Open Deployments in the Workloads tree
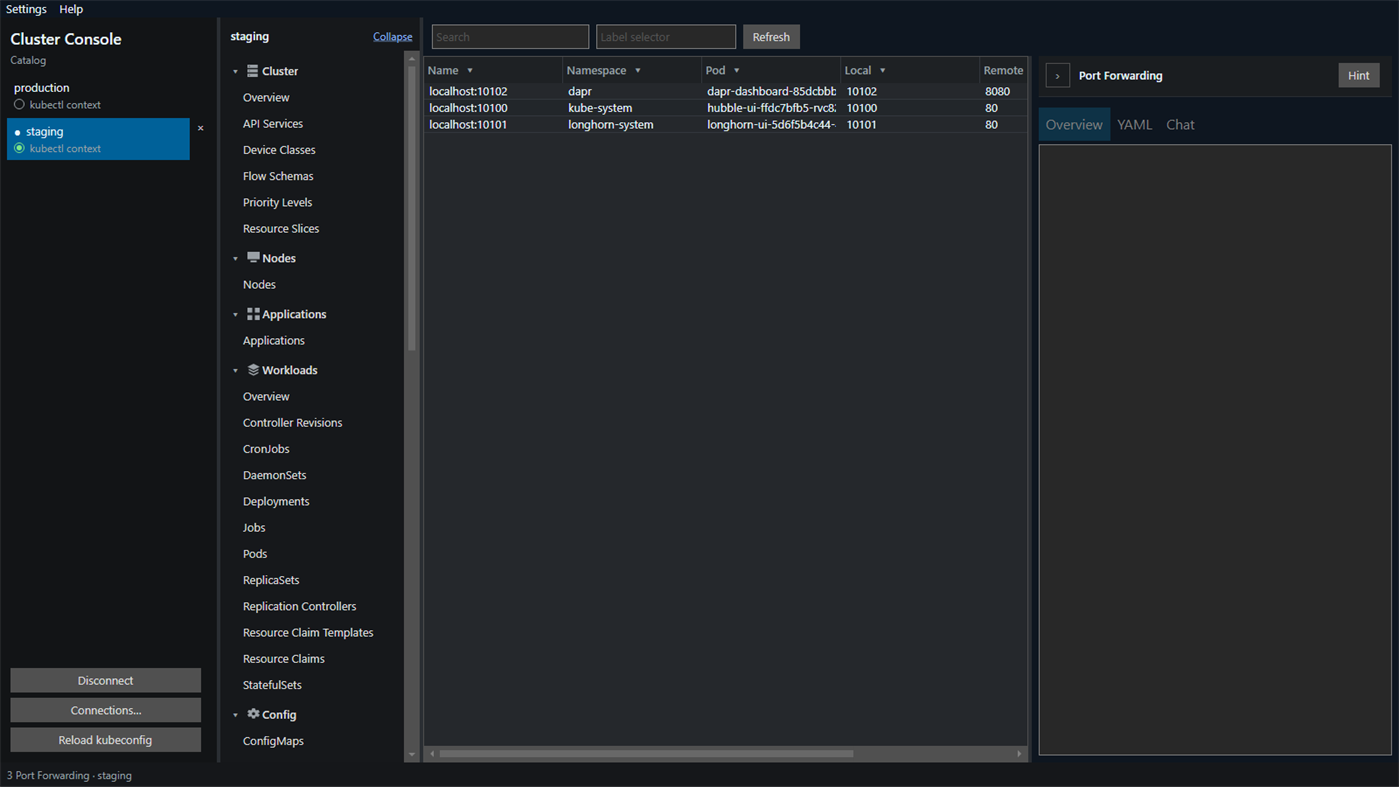Screen dimensions: 1399x787 pos(276,502)
